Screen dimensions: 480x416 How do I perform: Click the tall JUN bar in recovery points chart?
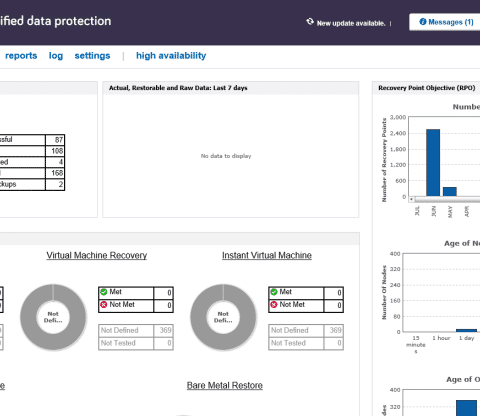(x=433, y=163)
